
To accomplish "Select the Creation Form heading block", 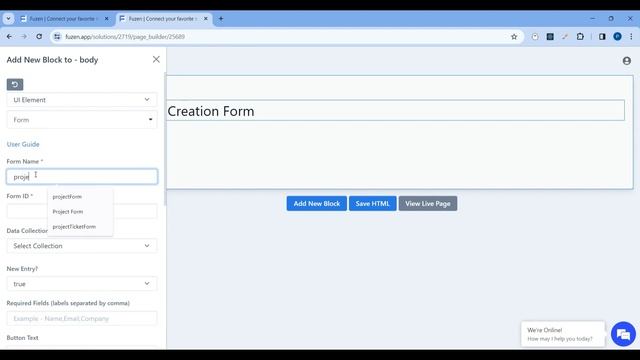I will point(396,111).
